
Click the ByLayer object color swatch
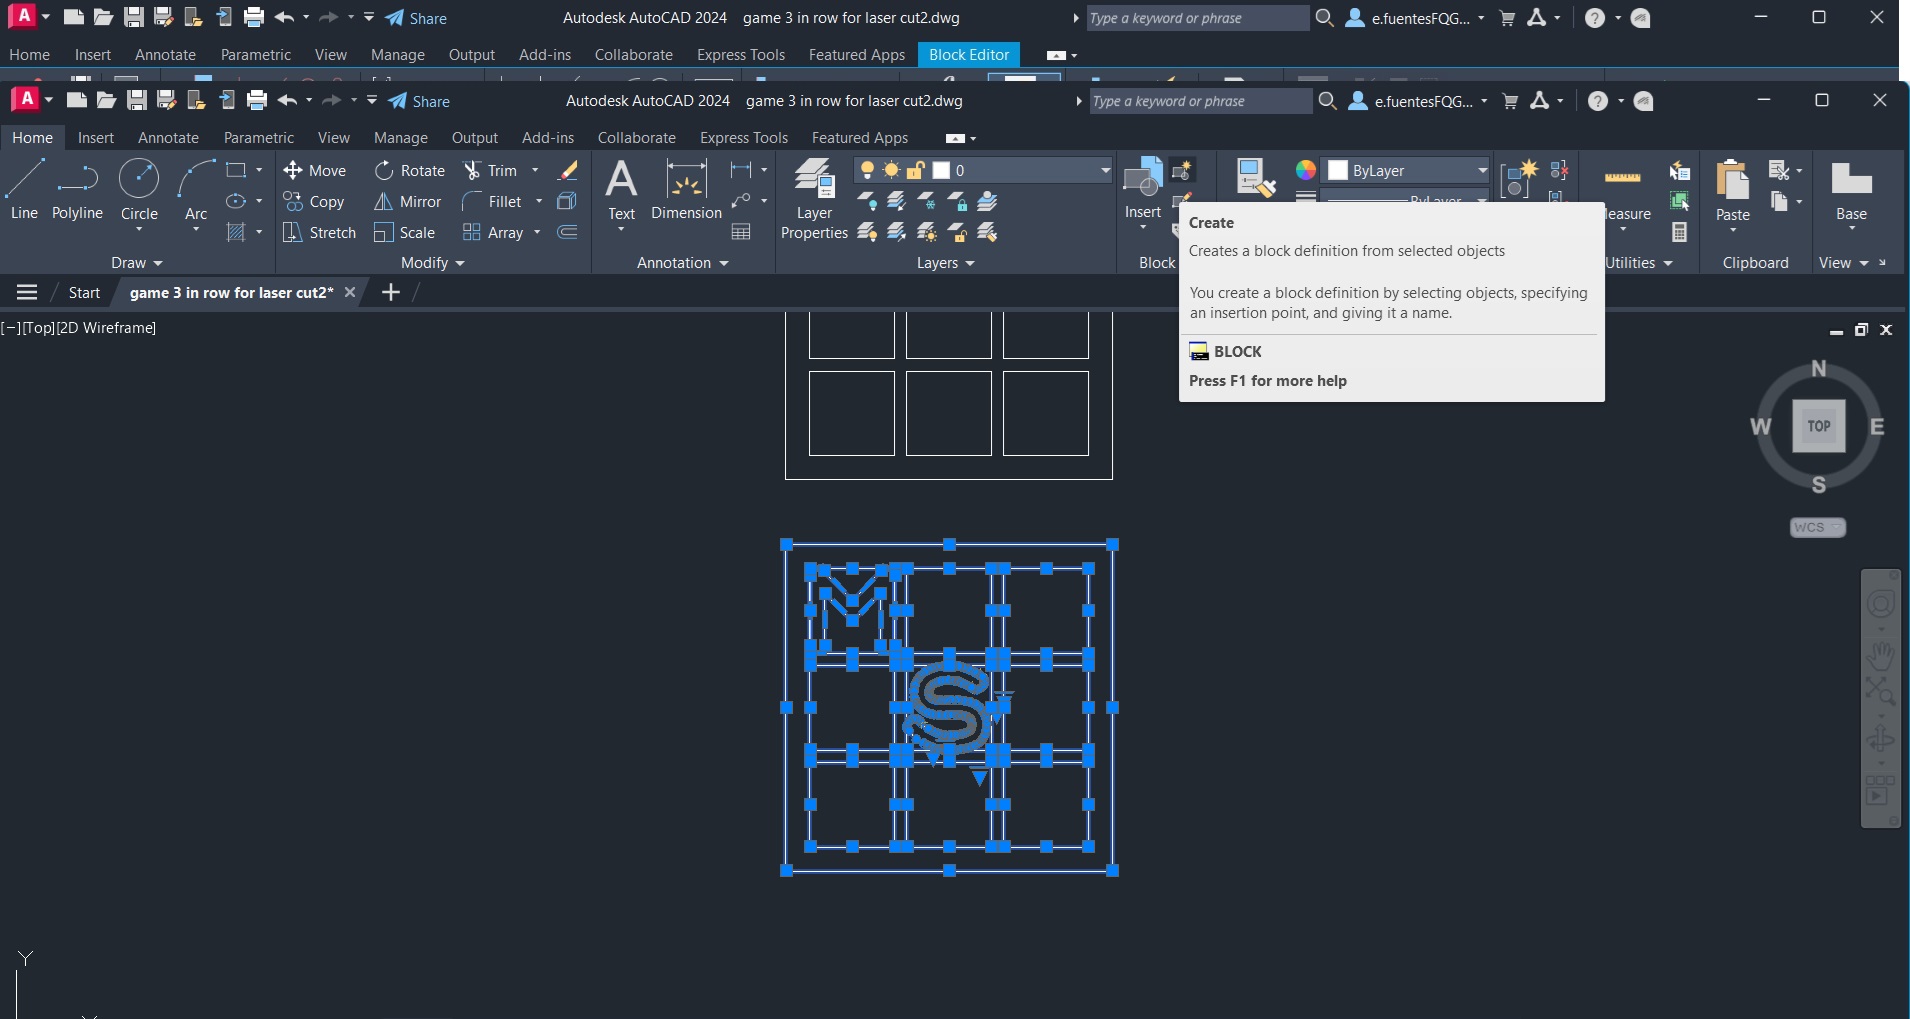coord(1338,170)
